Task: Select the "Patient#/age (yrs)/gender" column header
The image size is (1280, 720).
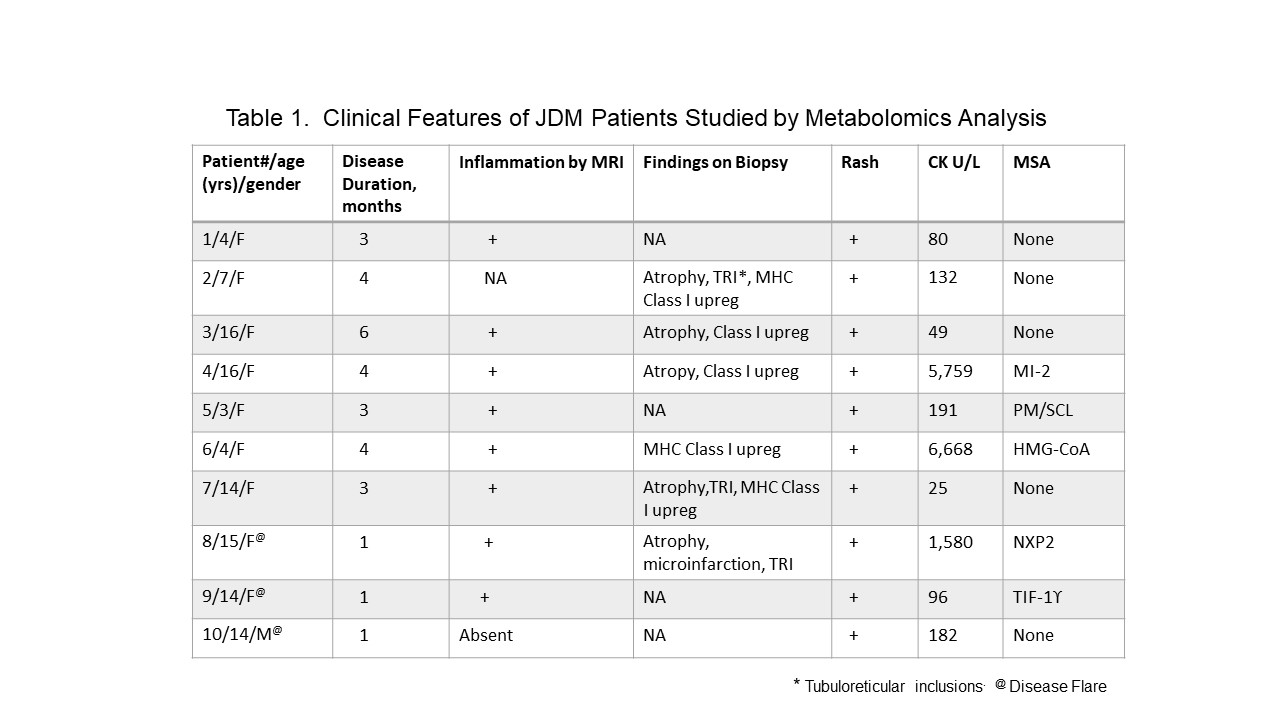Action: click(x=254, y=172)
